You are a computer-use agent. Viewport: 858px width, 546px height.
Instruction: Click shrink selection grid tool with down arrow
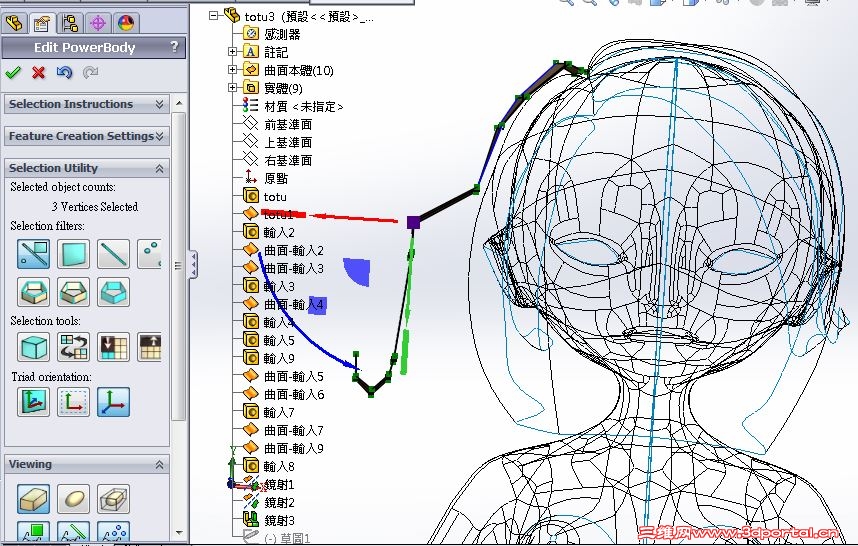click(113, 347)
